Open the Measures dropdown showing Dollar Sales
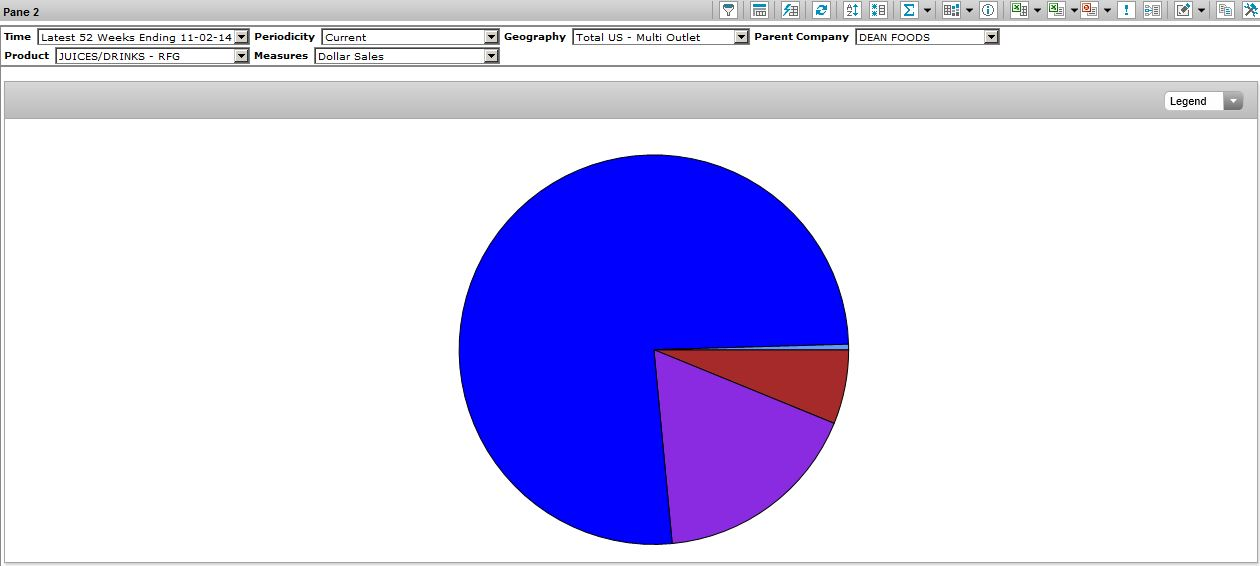This screenshot has height=566, width=1260. tap(491, 56)
